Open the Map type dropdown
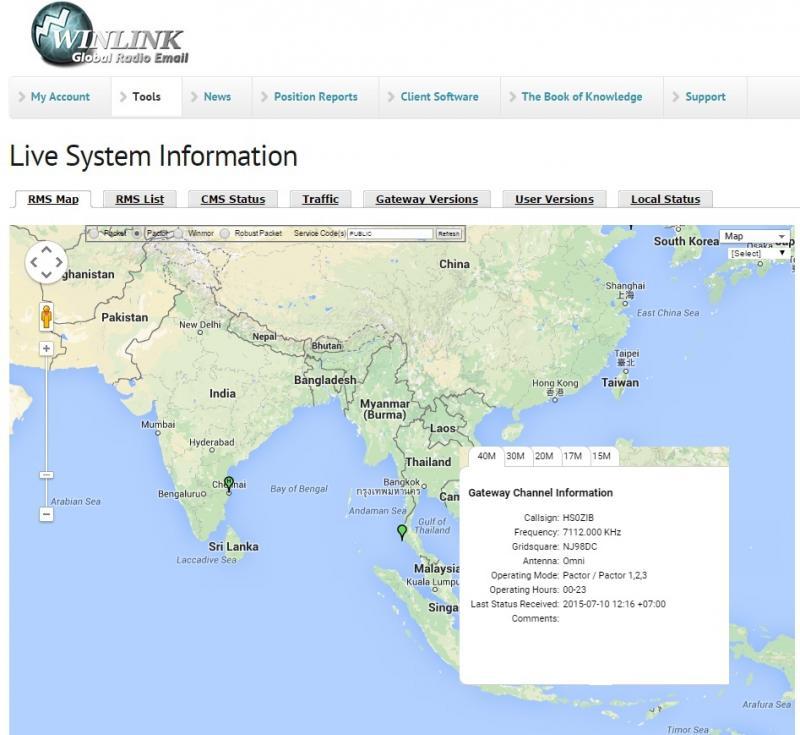Screen dimensions: 800x735 tap(755, 236)
